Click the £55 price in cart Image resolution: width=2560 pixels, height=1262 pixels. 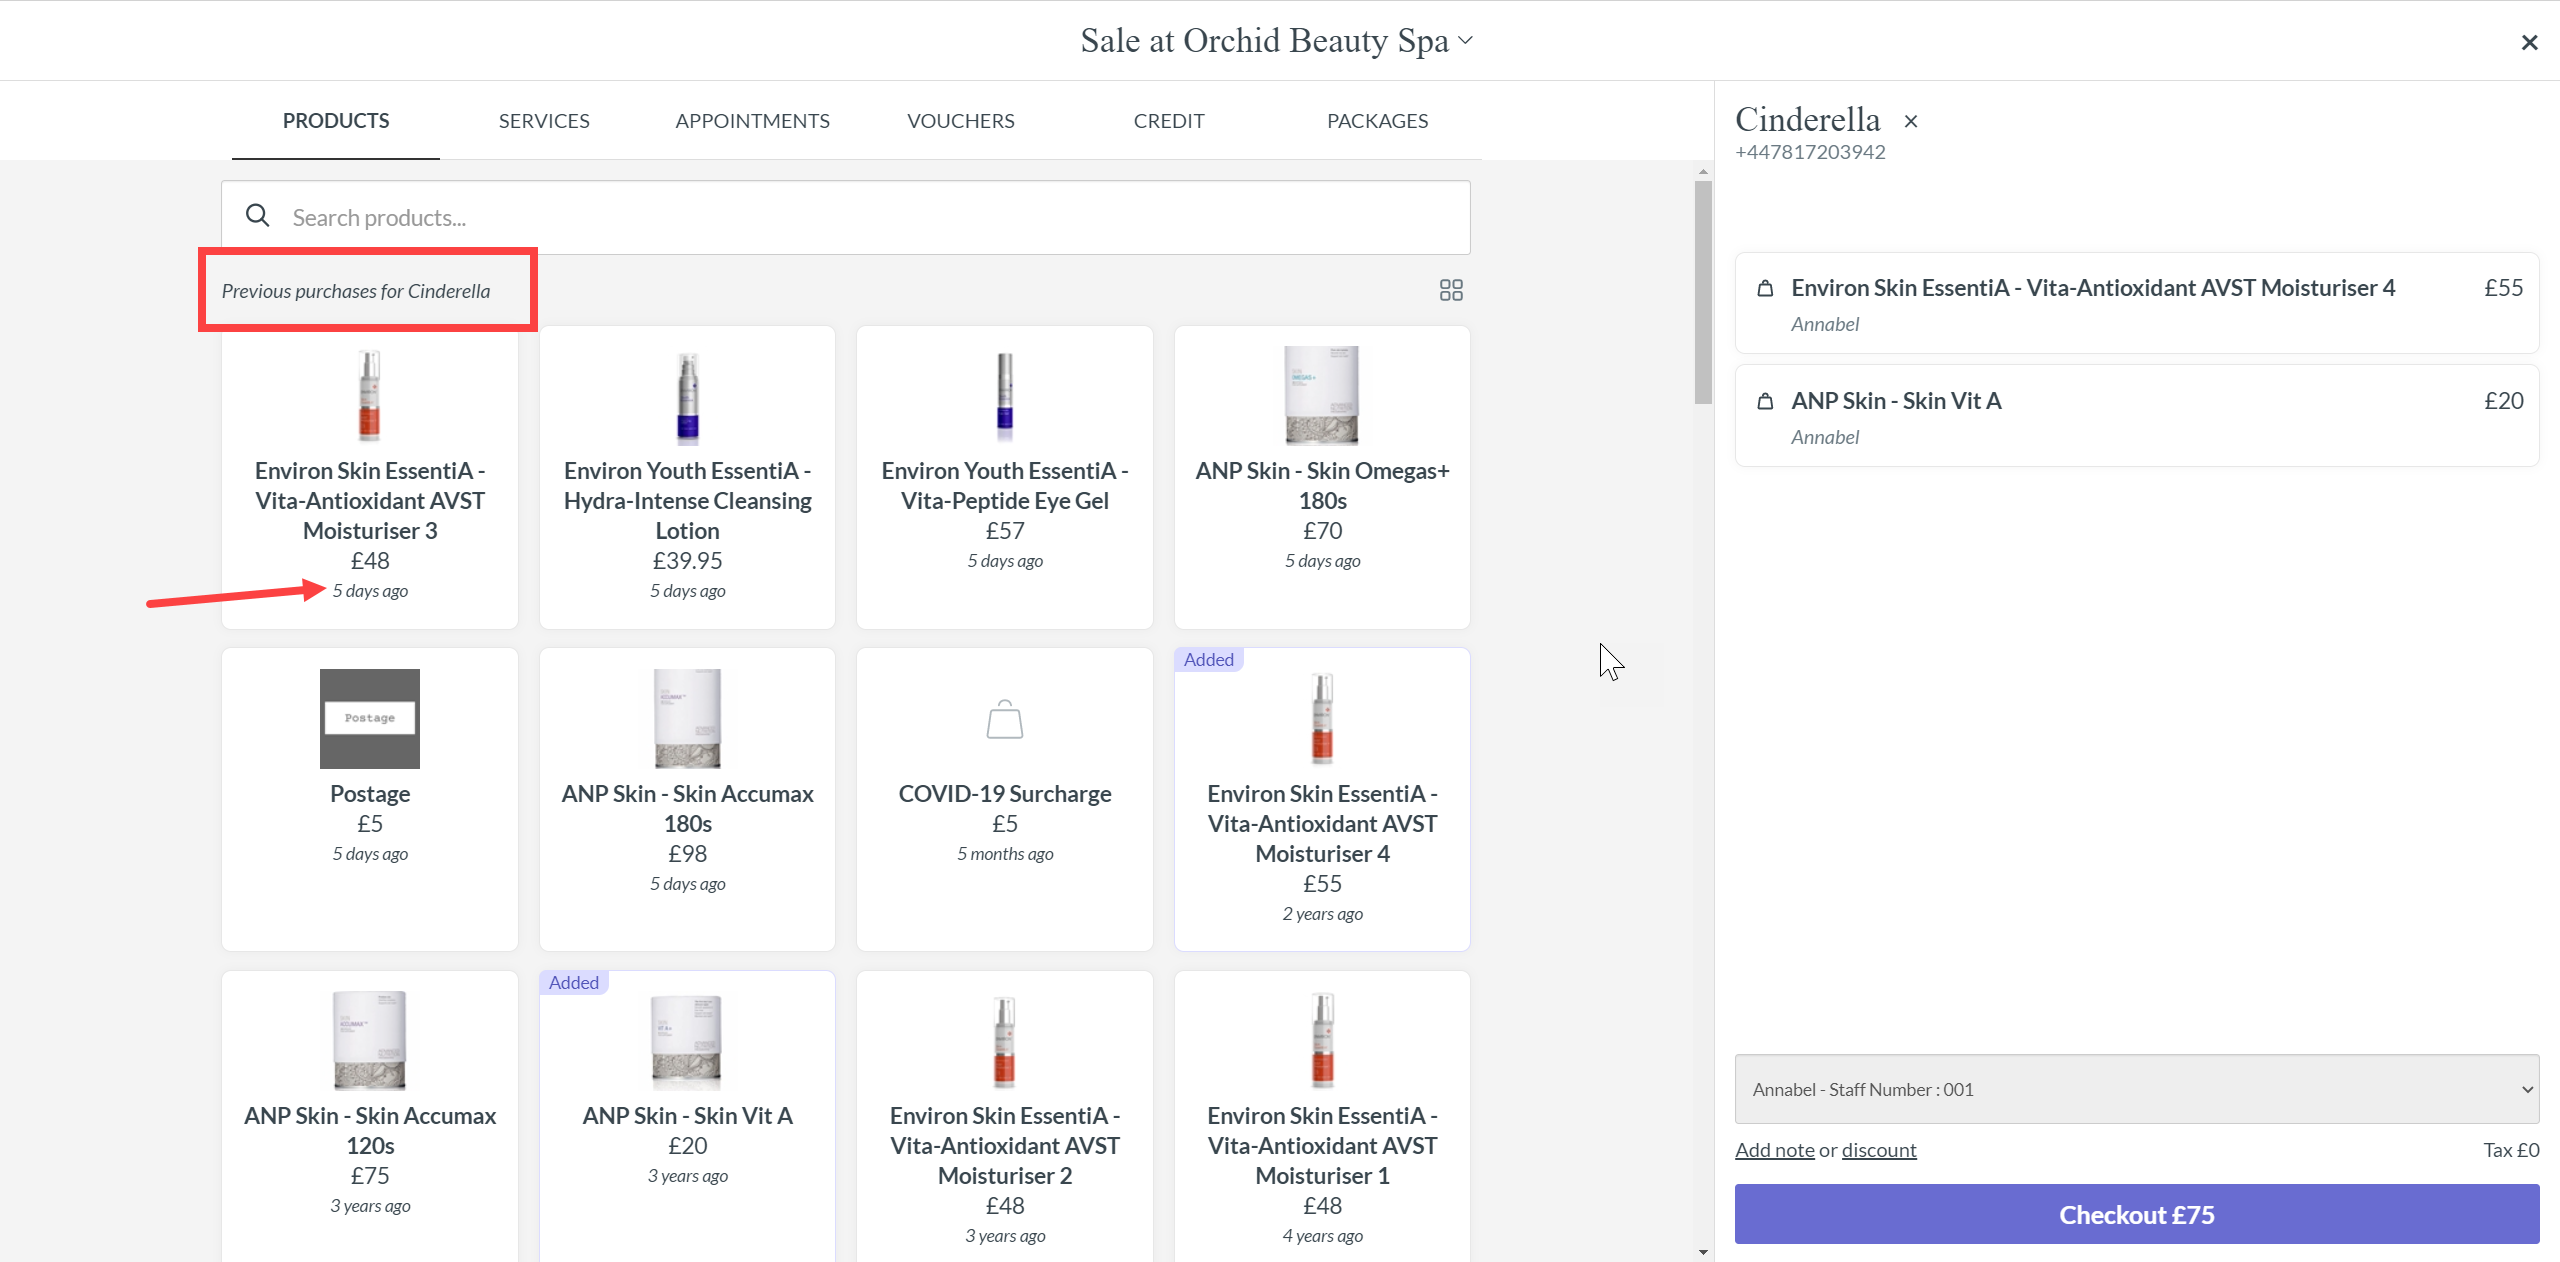(x=2503, y=288)
